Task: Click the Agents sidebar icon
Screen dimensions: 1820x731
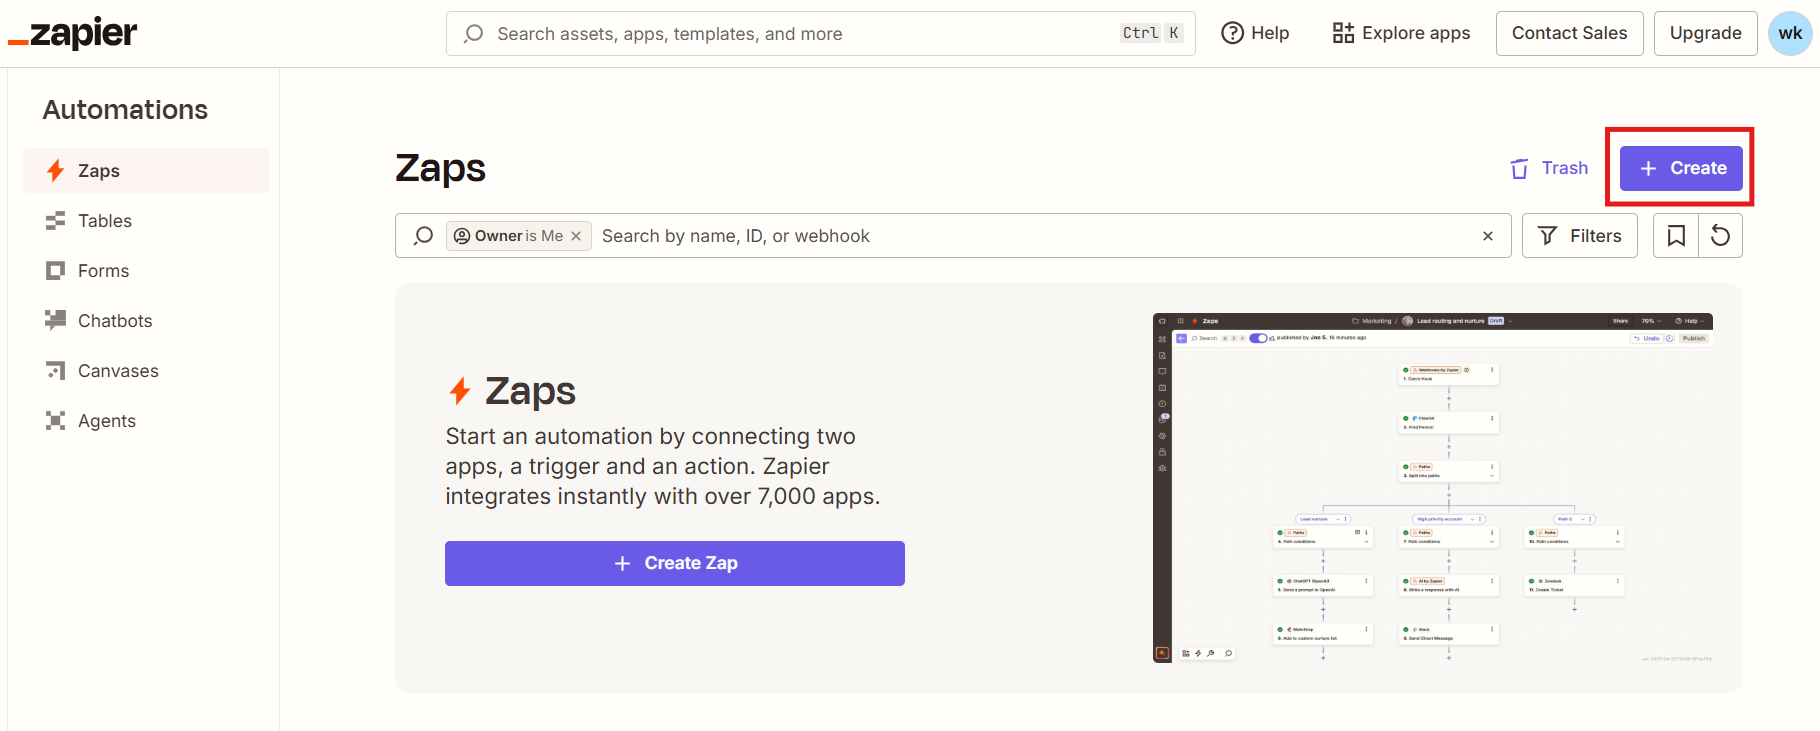Action: 56,421
